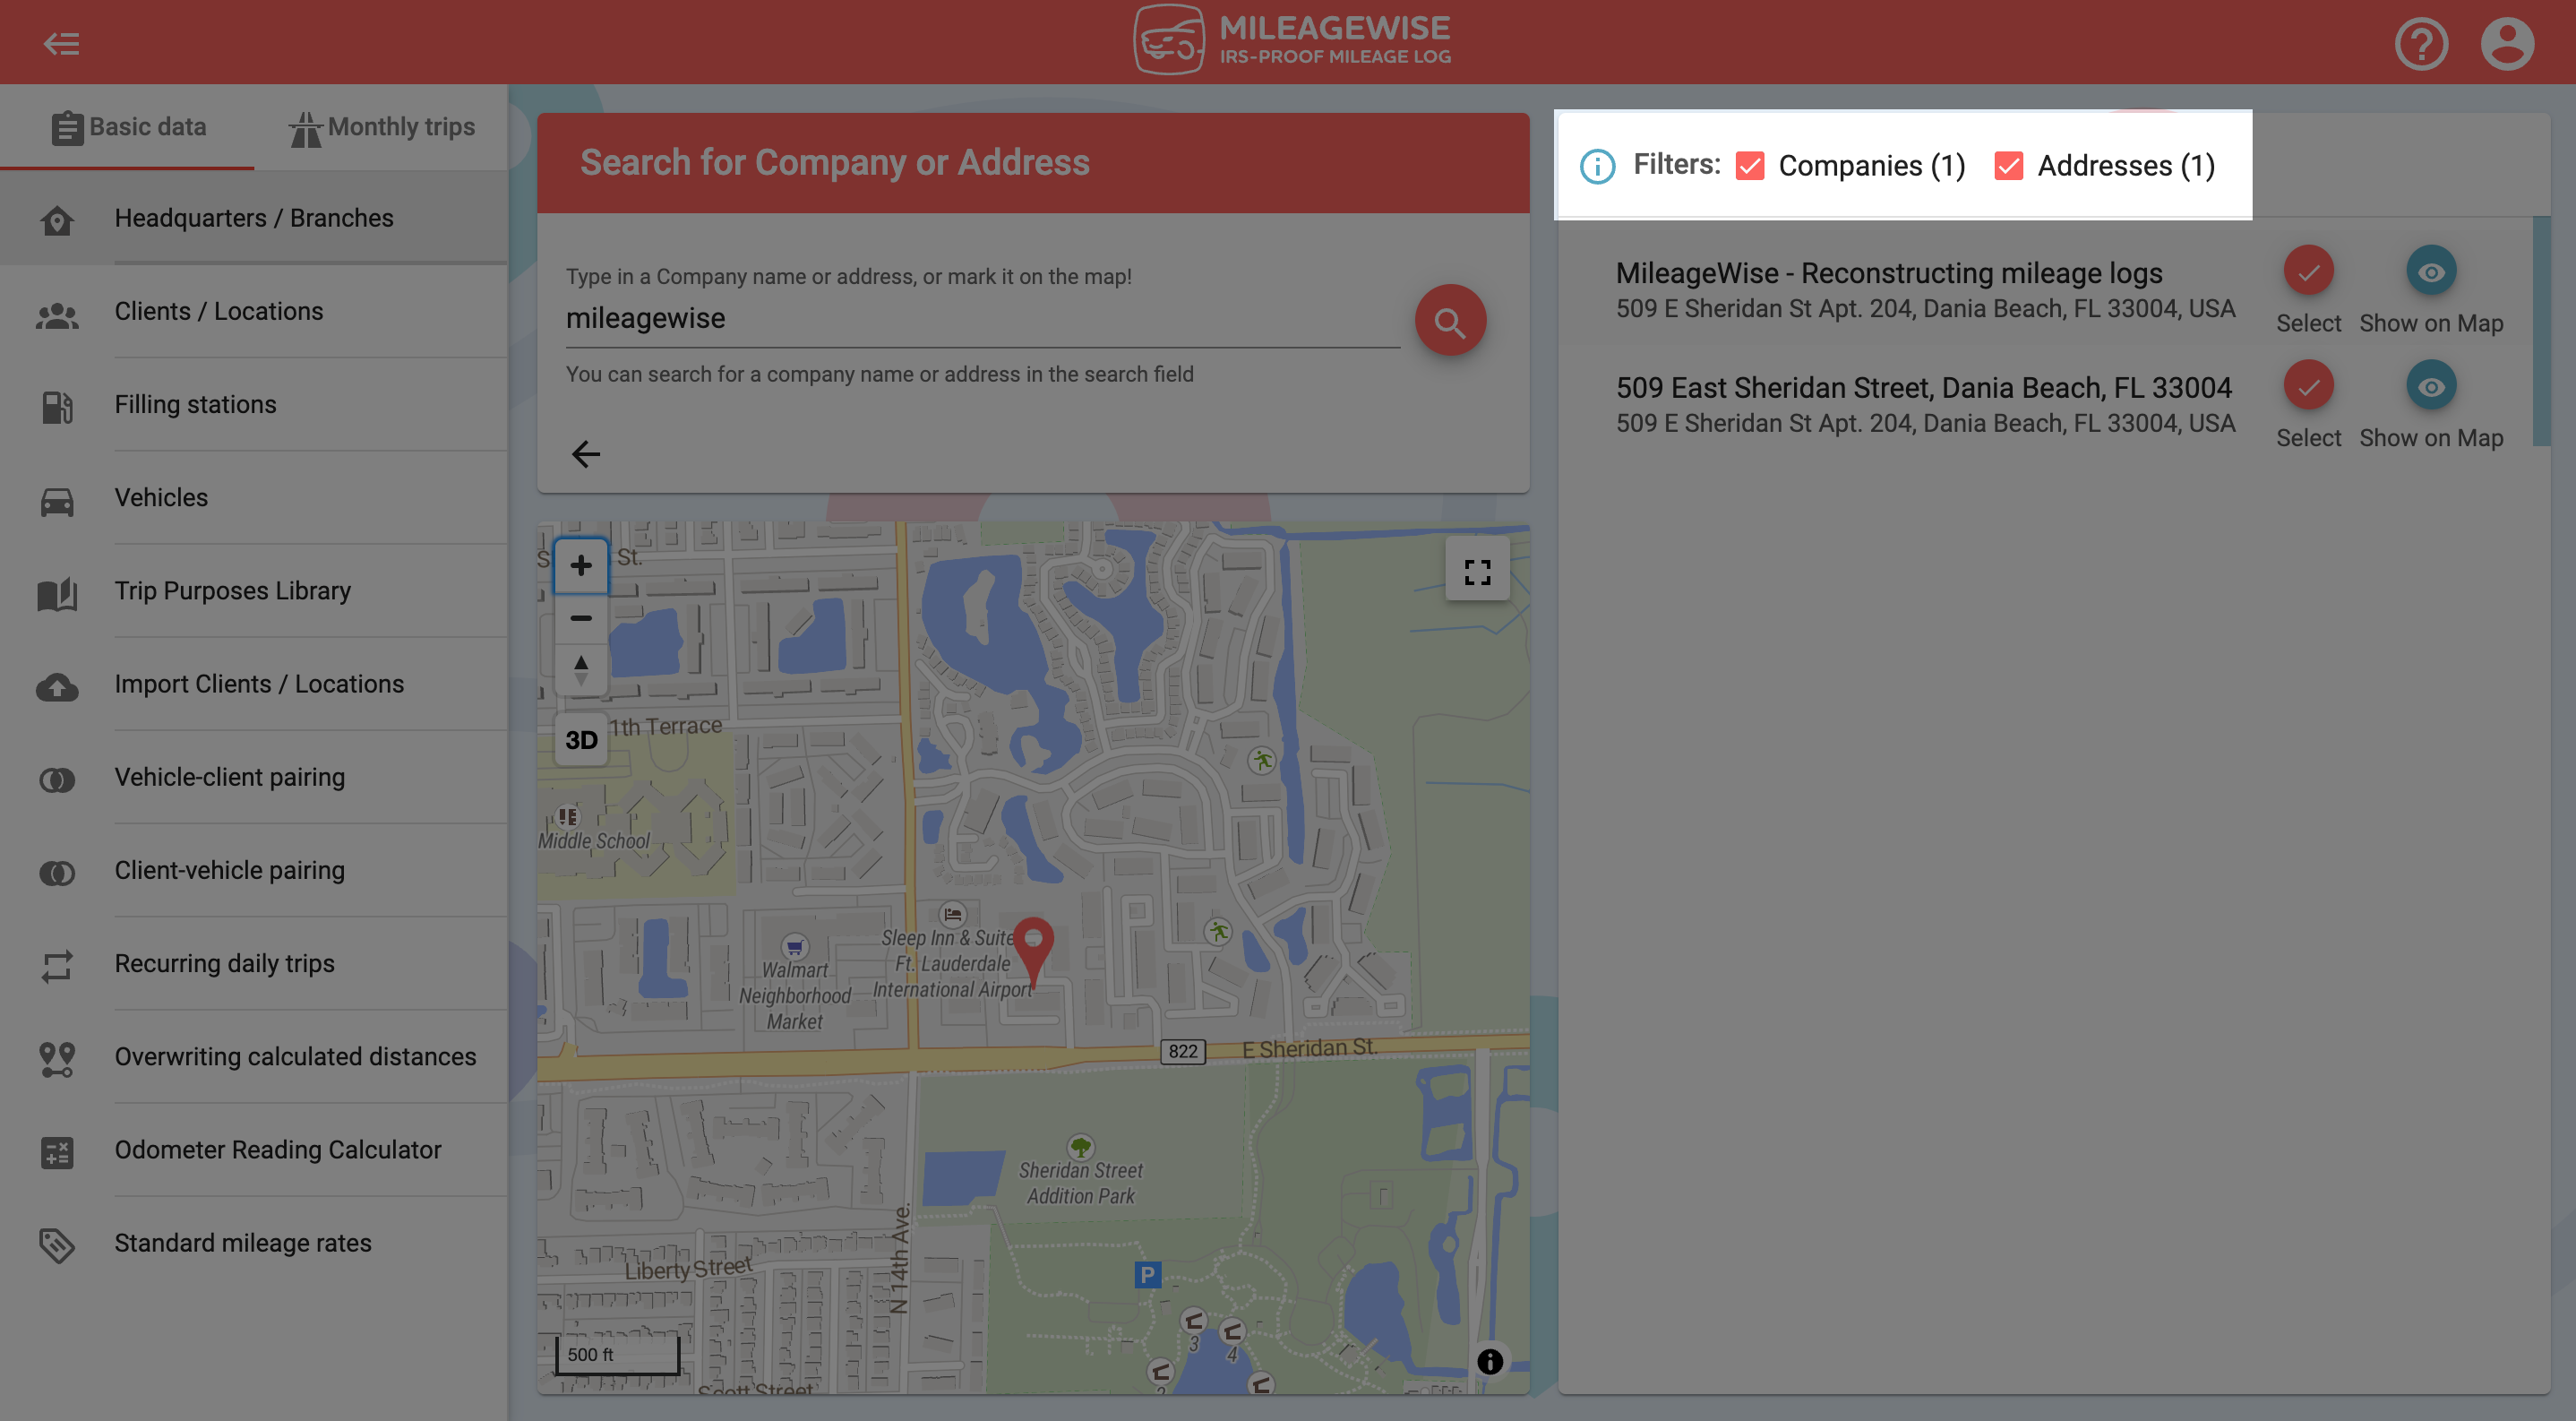
Task: Open Vehicle-client pairing
Action: [x=254, y=776]
